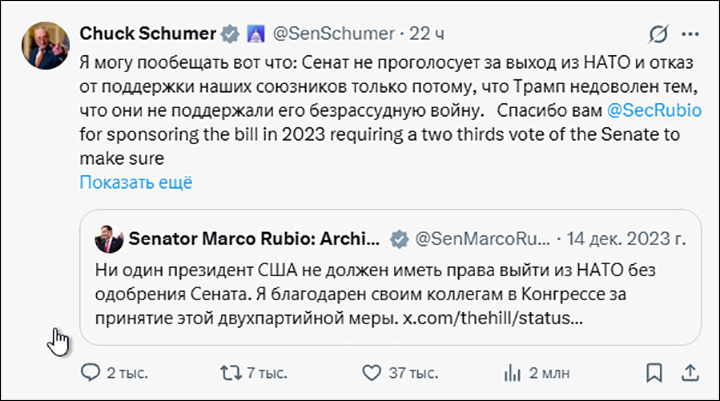Click the verified badge on the quoted Rubio tweet
The height and width of the screenshot is (401, 720).
pyautogui.click(x=398, y=240)
